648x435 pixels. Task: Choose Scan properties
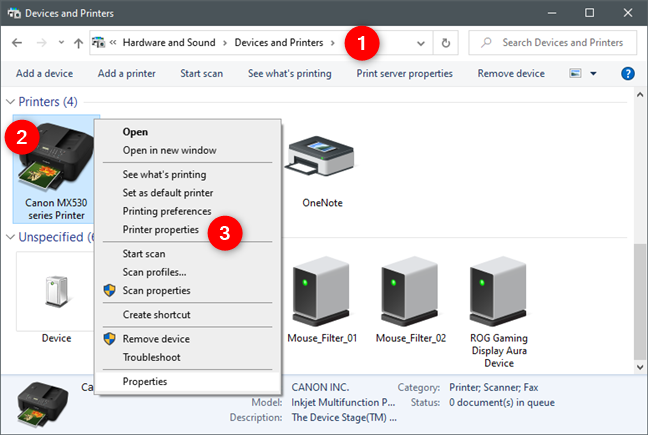click(188, 290)
